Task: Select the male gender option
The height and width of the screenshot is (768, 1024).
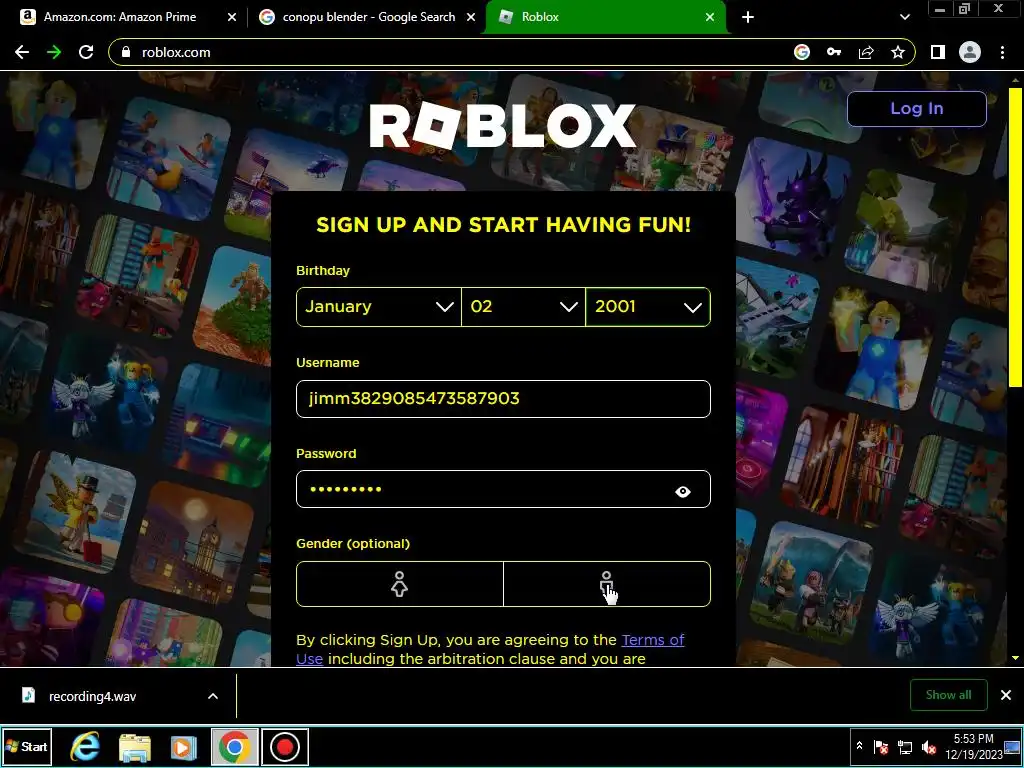Action: [607, 584]
